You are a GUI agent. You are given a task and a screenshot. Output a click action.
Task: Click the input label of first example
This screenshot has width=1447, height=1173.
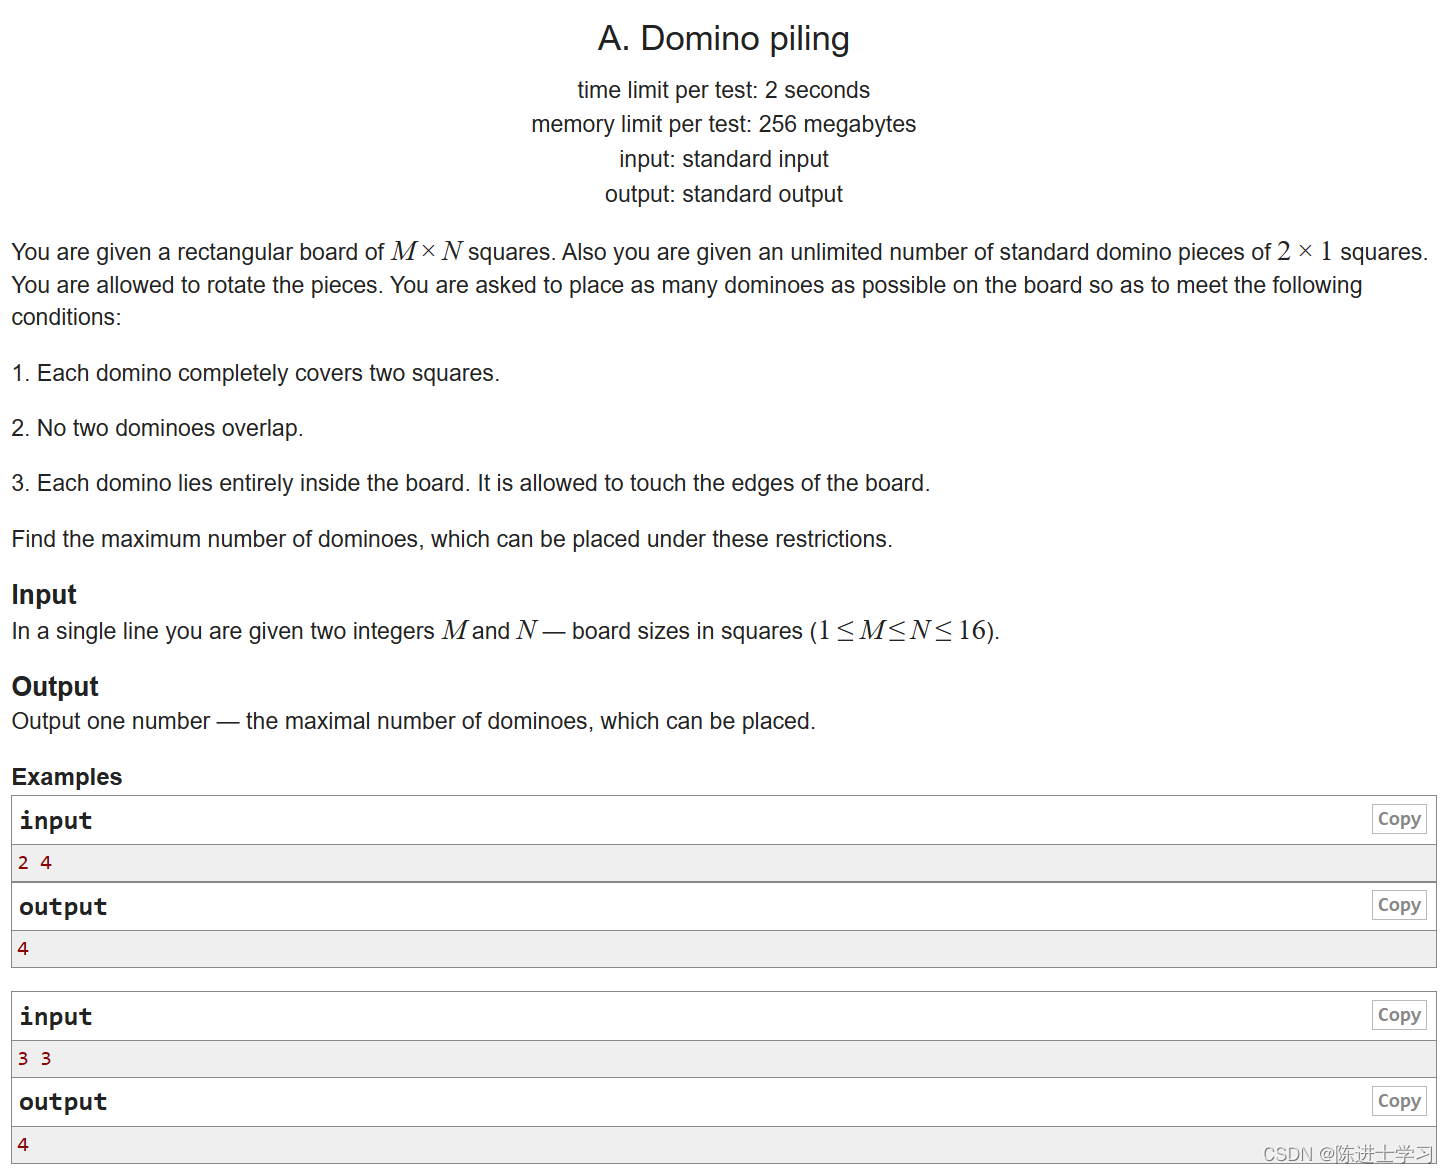click(55, 820)
